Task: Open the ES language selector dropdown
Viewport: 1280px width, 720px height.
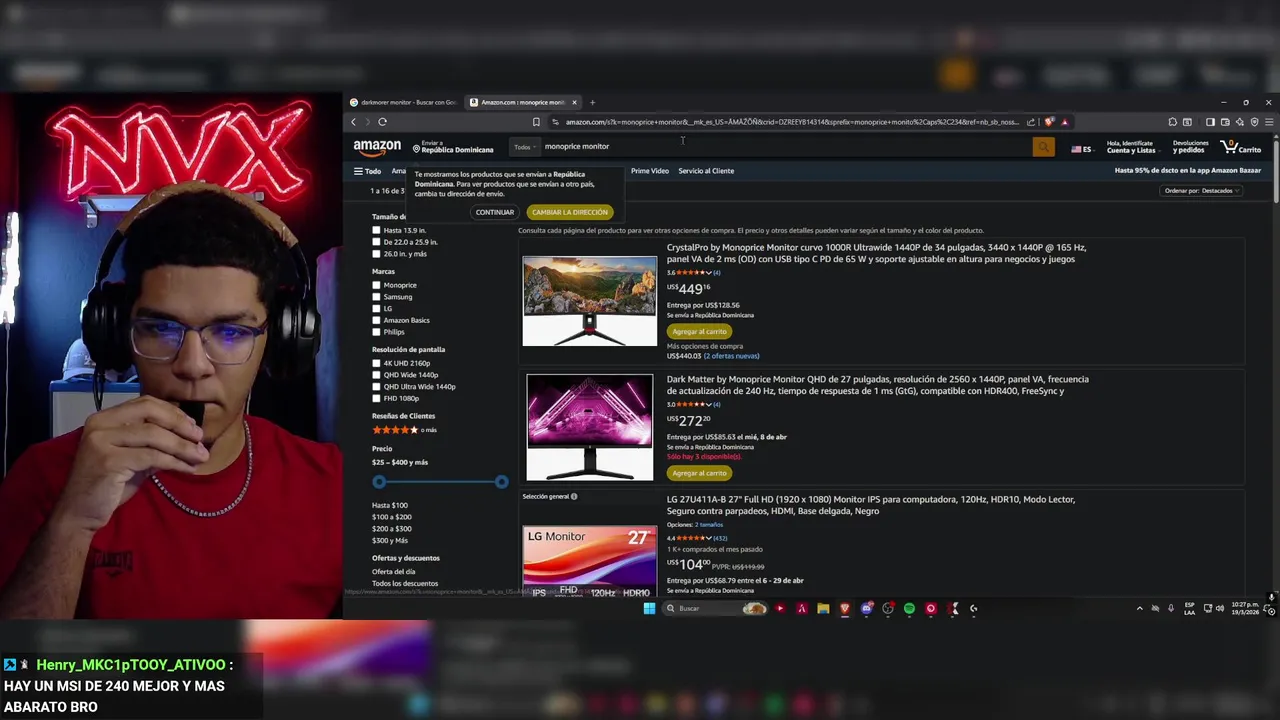Action: pyautogui.click(x=1082, y=149)
